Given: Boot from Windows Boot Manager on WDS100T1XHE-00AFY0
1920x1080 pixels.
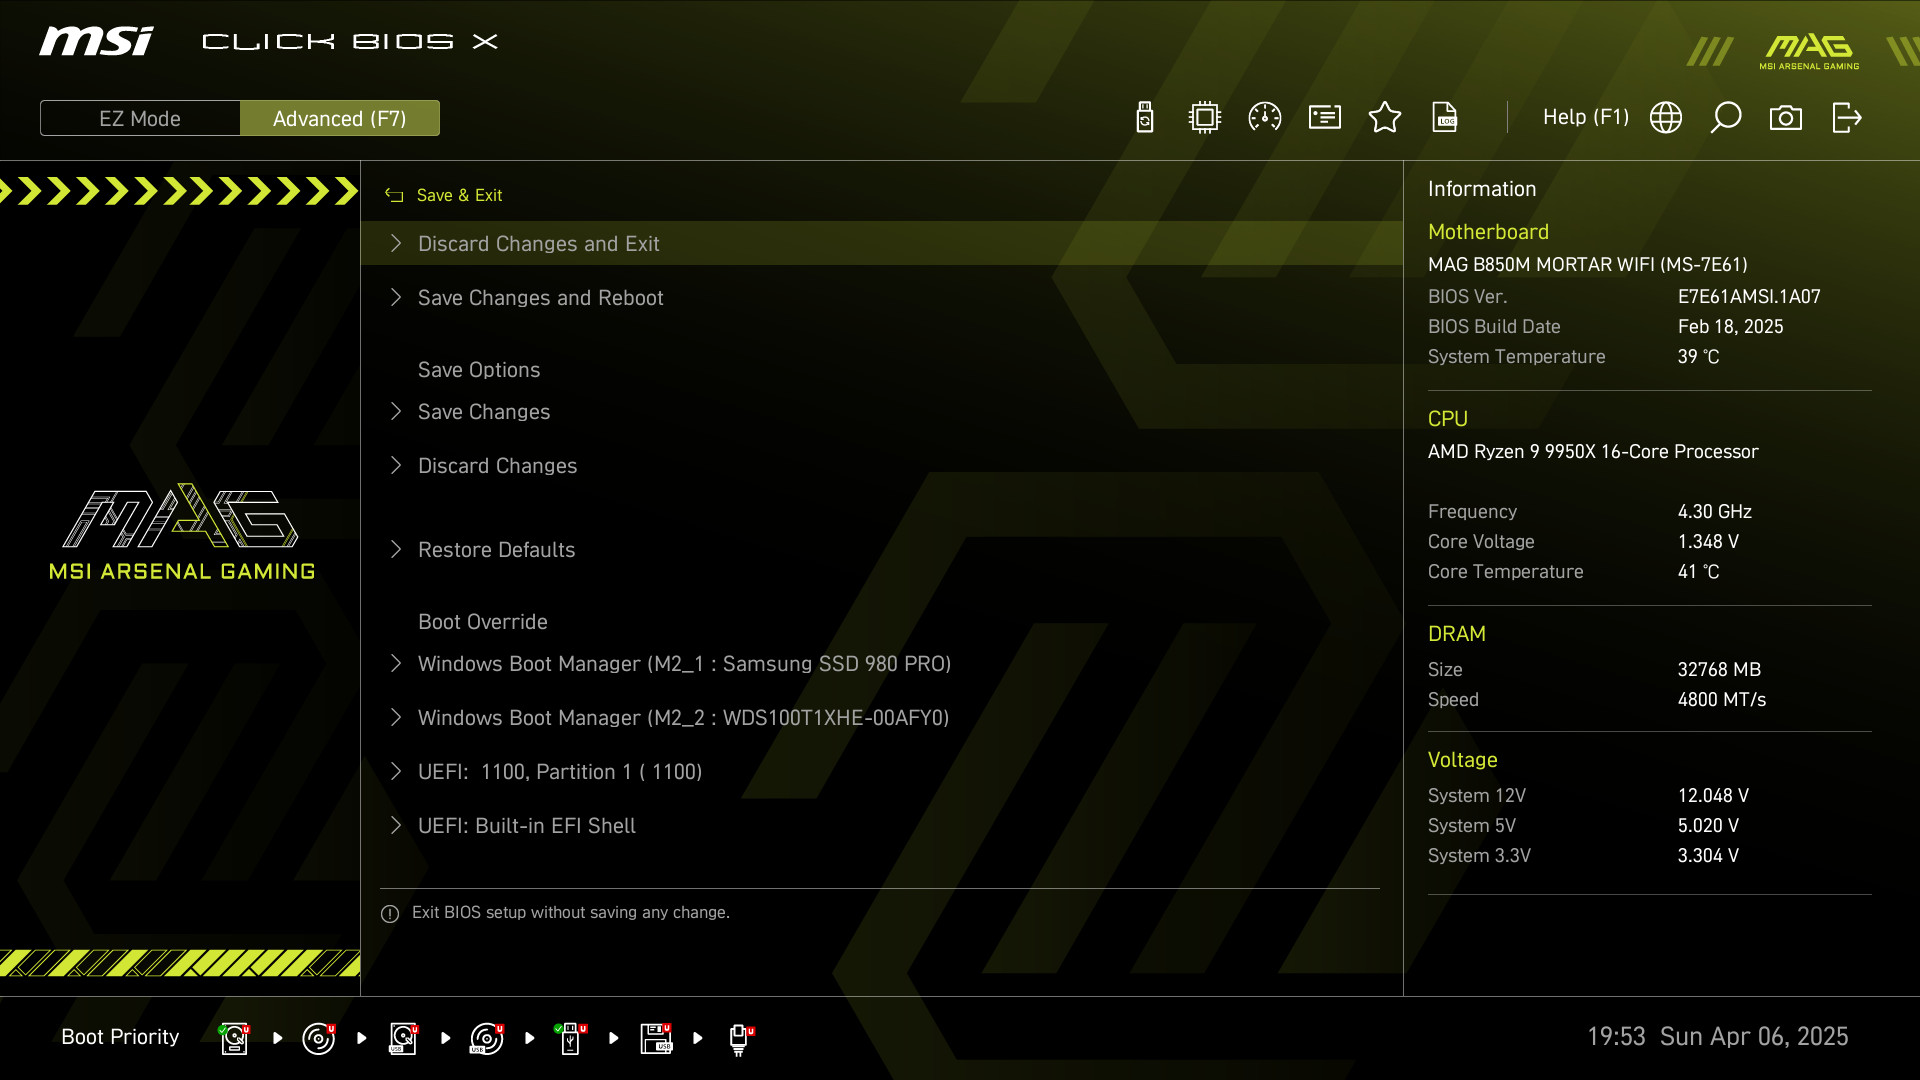Looking at the screenshot, I should pos(881,717).
